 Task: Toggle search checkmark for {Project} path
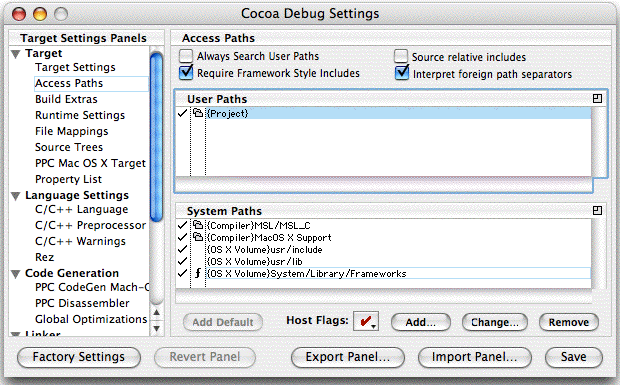click(x=182, y=113)
